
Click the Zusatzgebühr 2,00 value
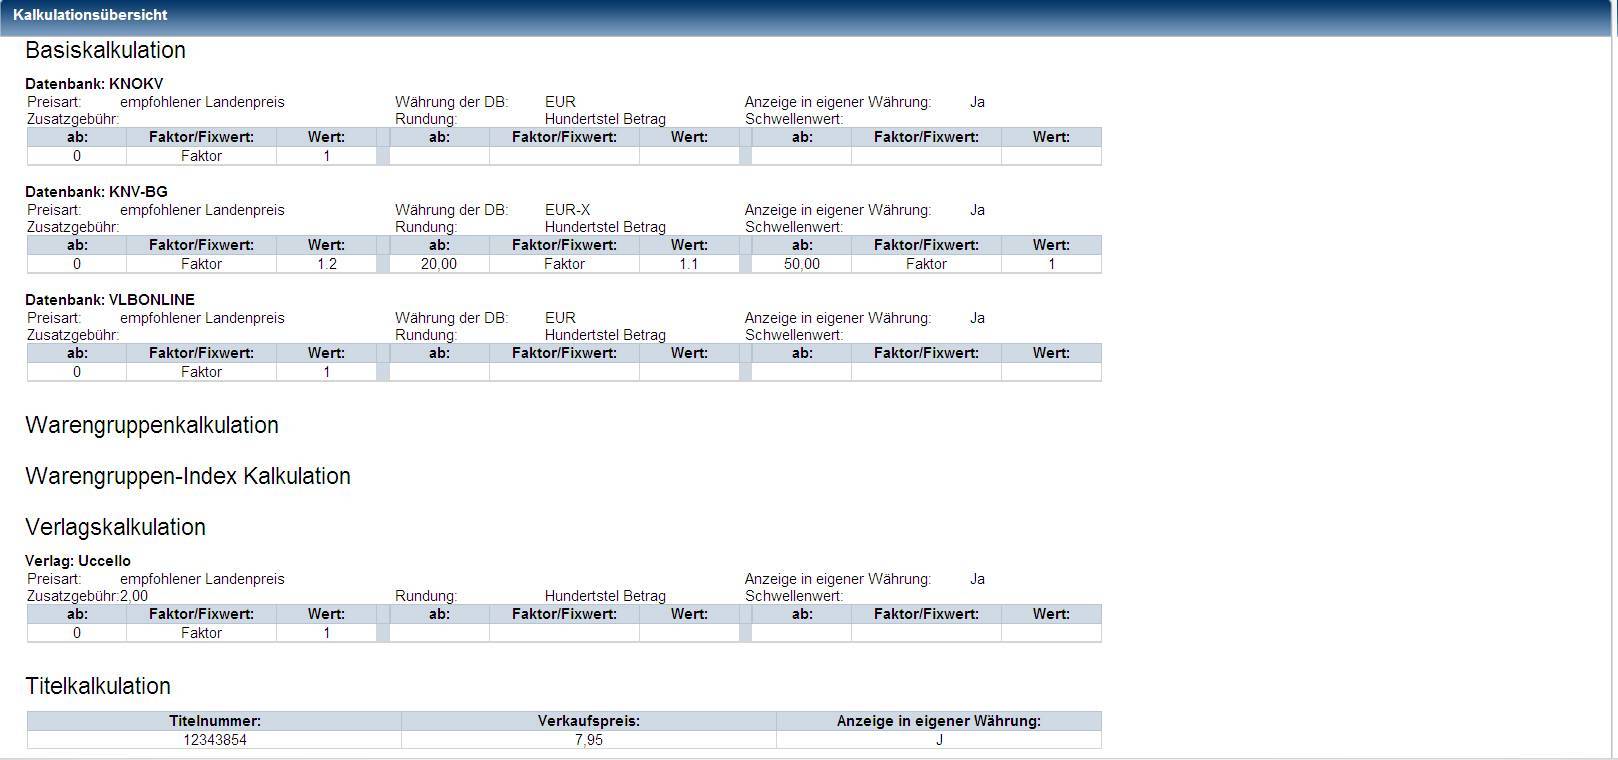134,596
